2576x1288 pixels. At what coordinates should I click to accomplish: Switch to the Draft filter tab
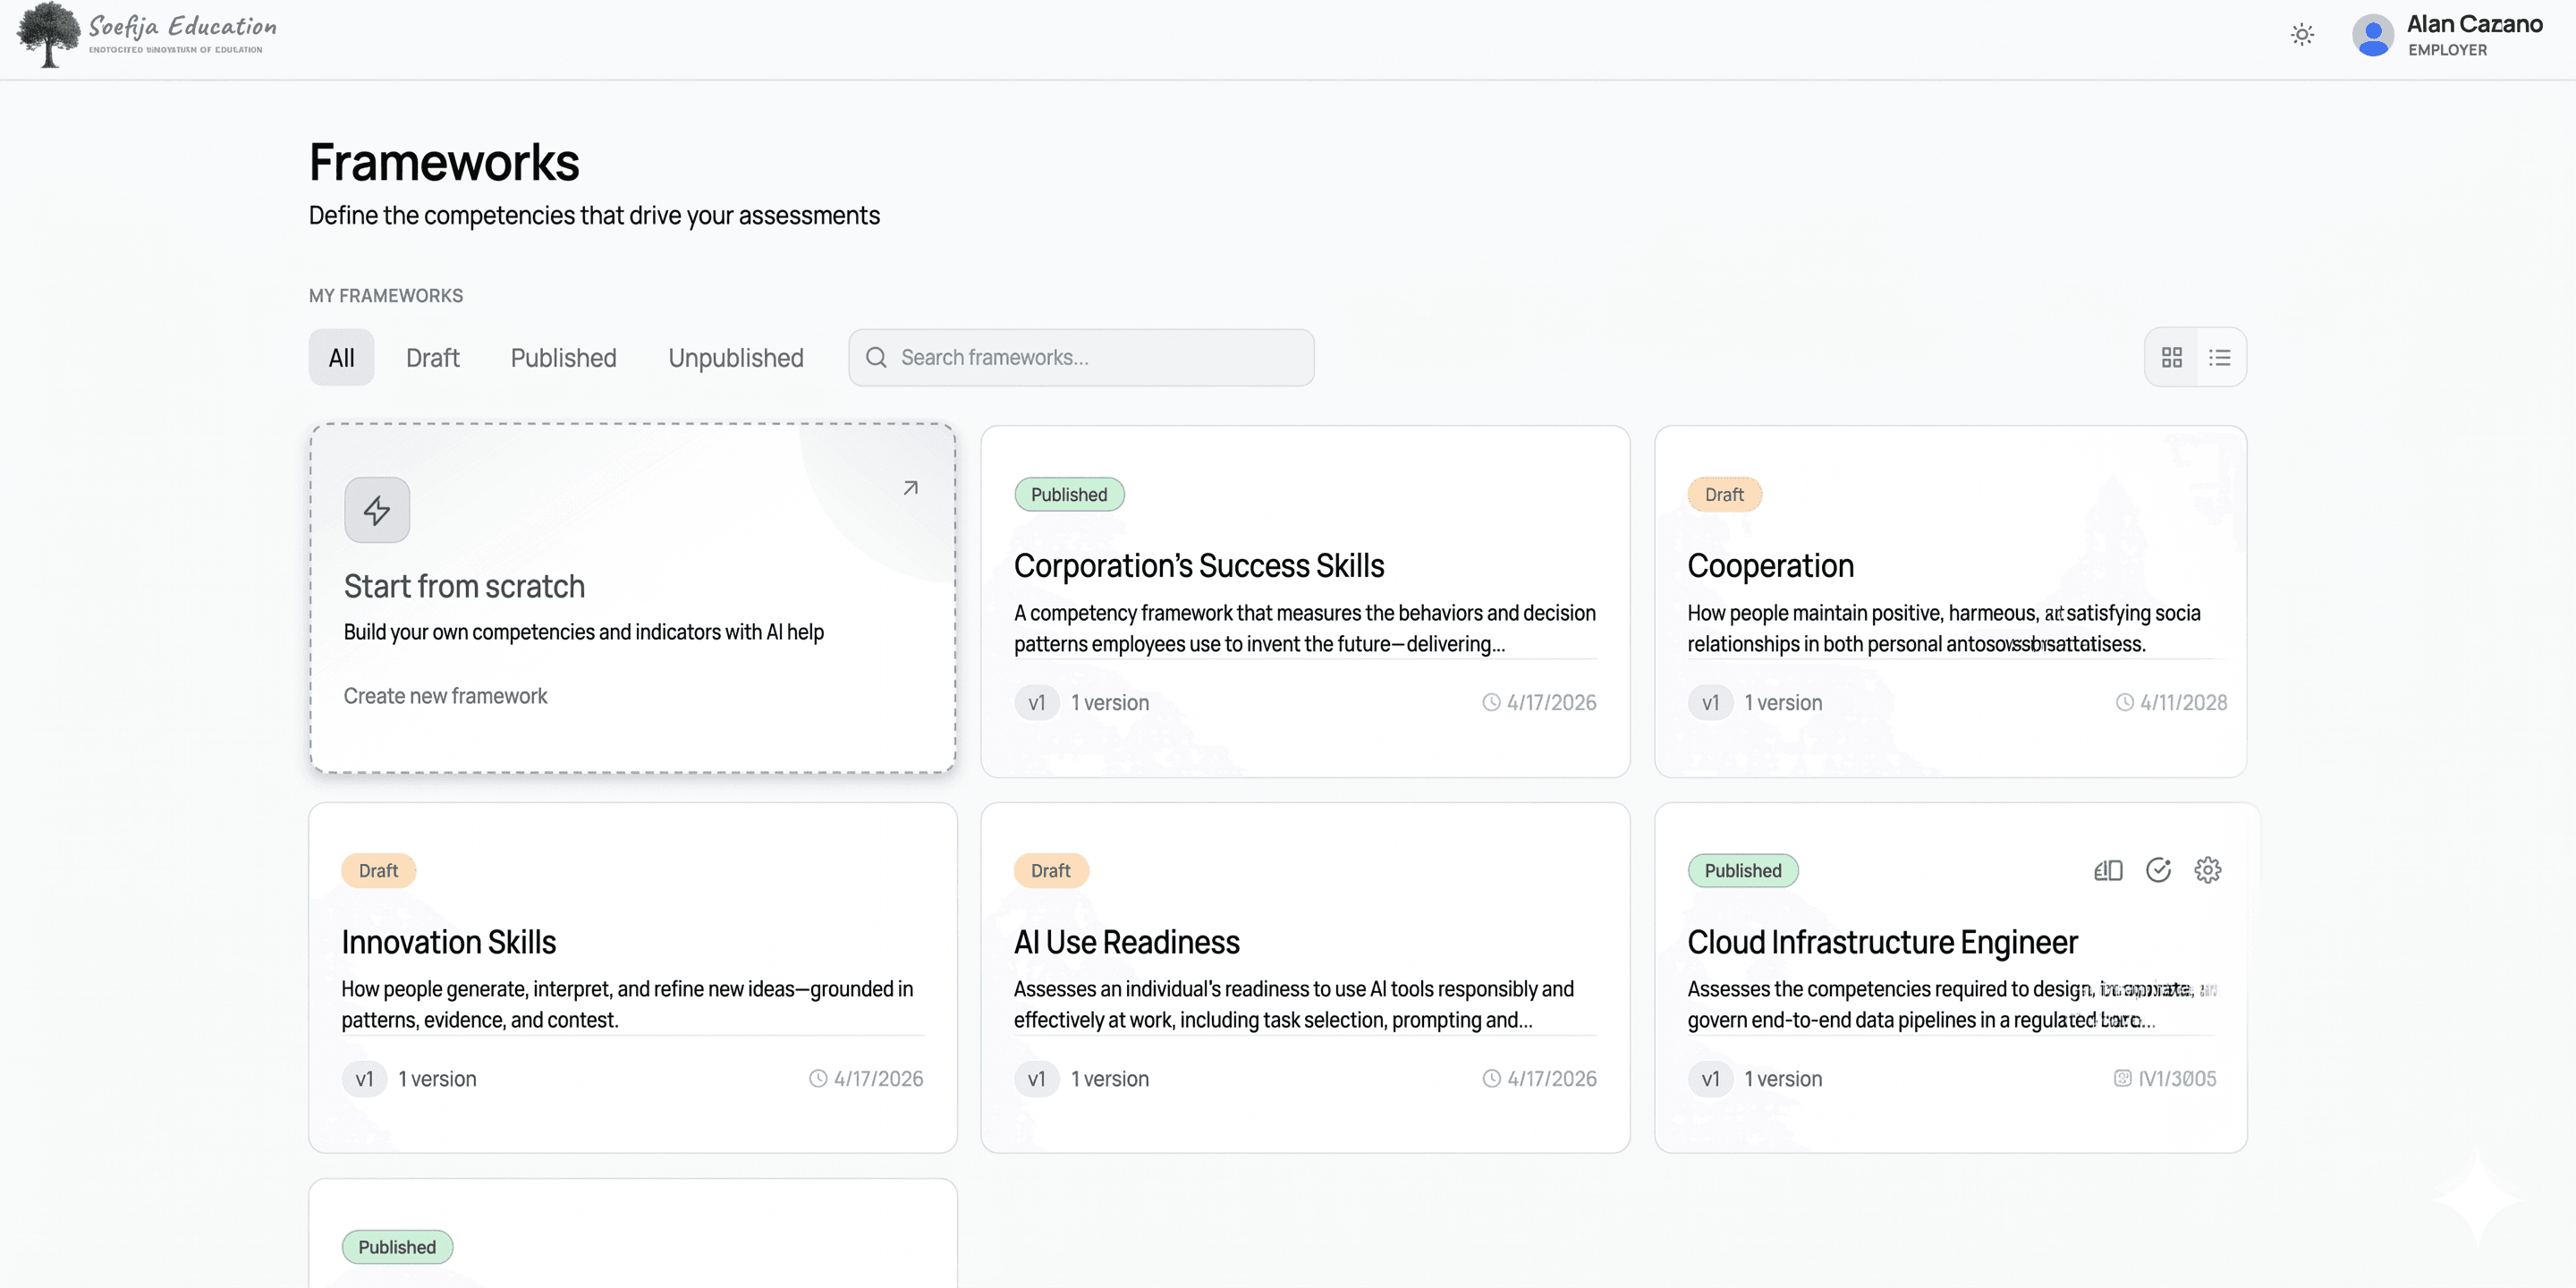pos(432,357)
